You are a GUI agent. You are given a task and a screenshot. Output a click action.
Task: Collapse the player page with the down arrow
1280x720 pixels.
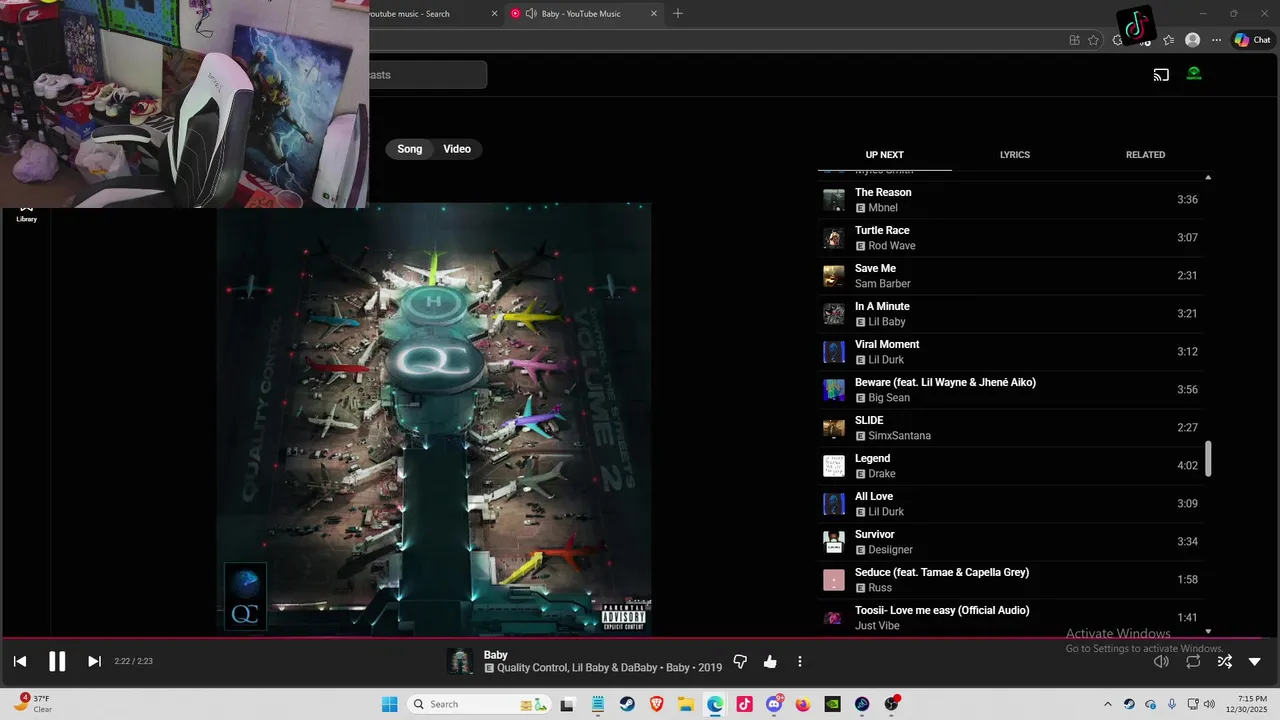click(1255, 661)
